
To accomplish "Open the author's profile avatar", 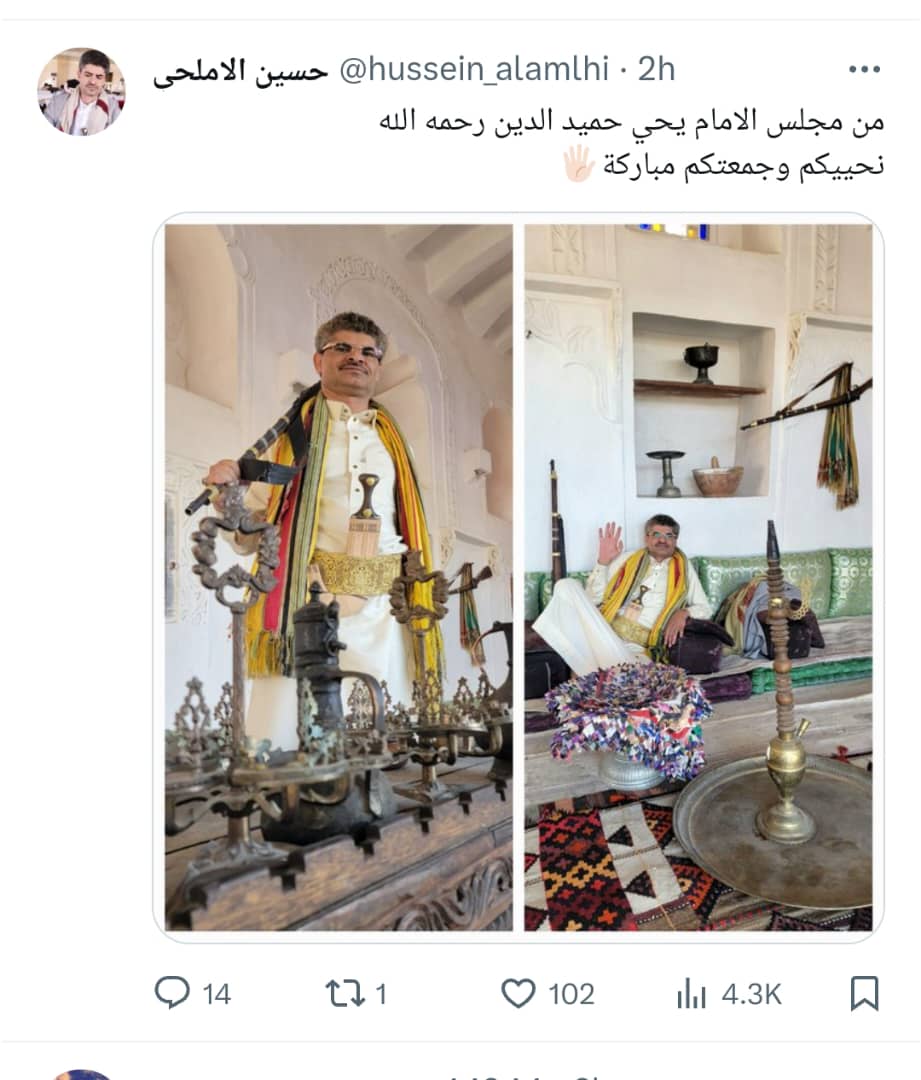I will [81, 91].
